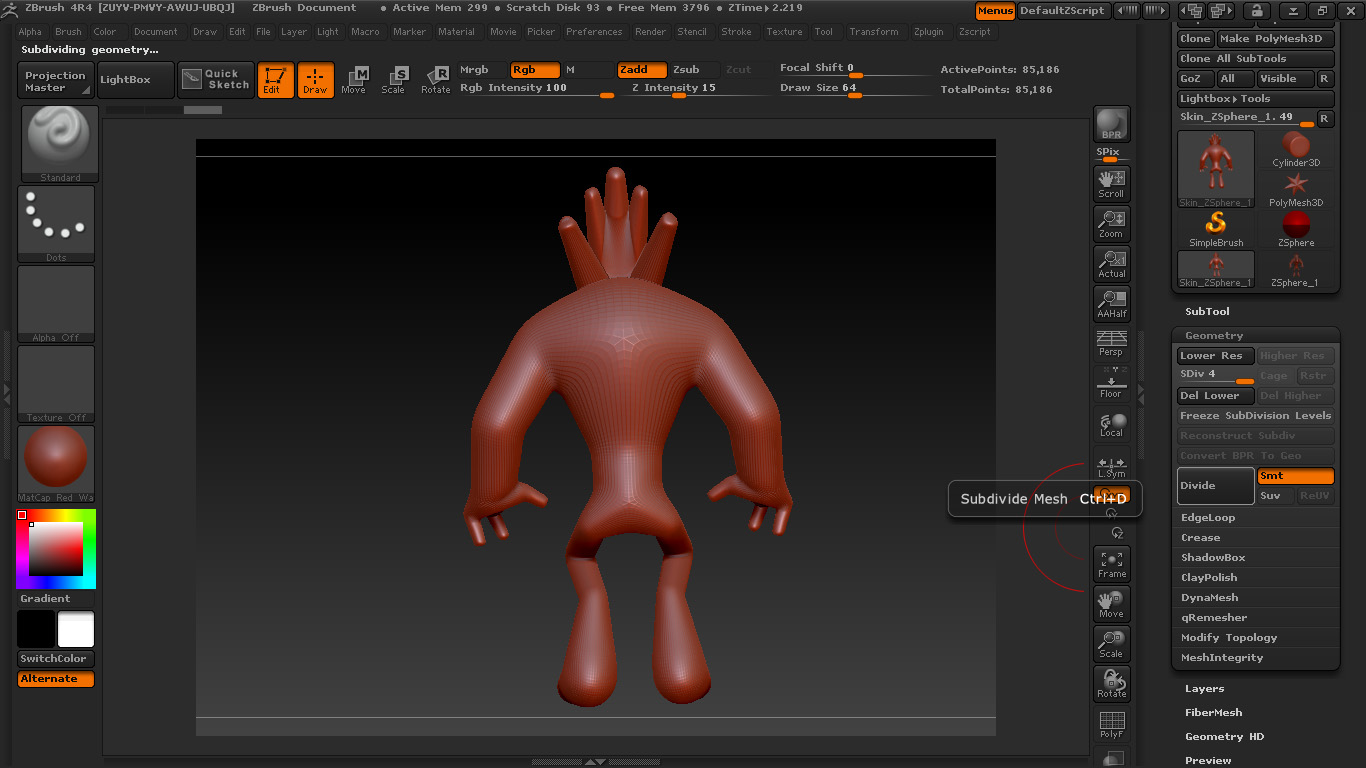Select the Scroll canvas icon
Viewport: 1366px width, 768px height.
tap(1111, 184)
